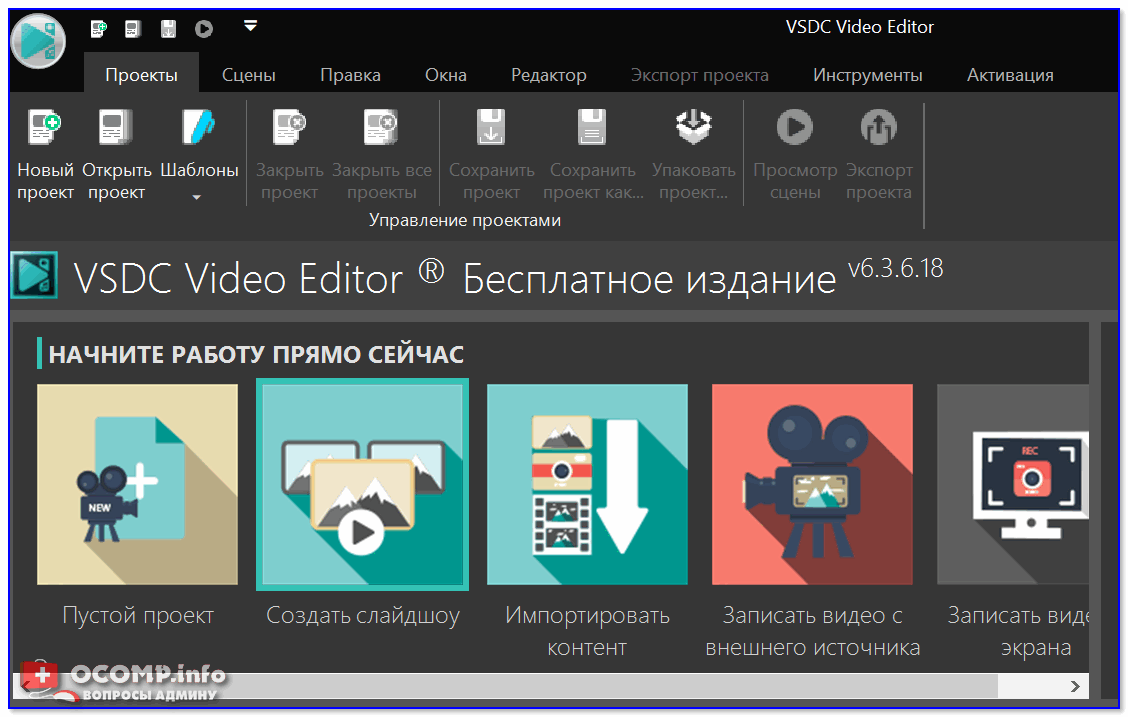The image size is (1128, 717).
Task: Click the Упаковать проект... ribbon button
Action: [x=693, y=155]
